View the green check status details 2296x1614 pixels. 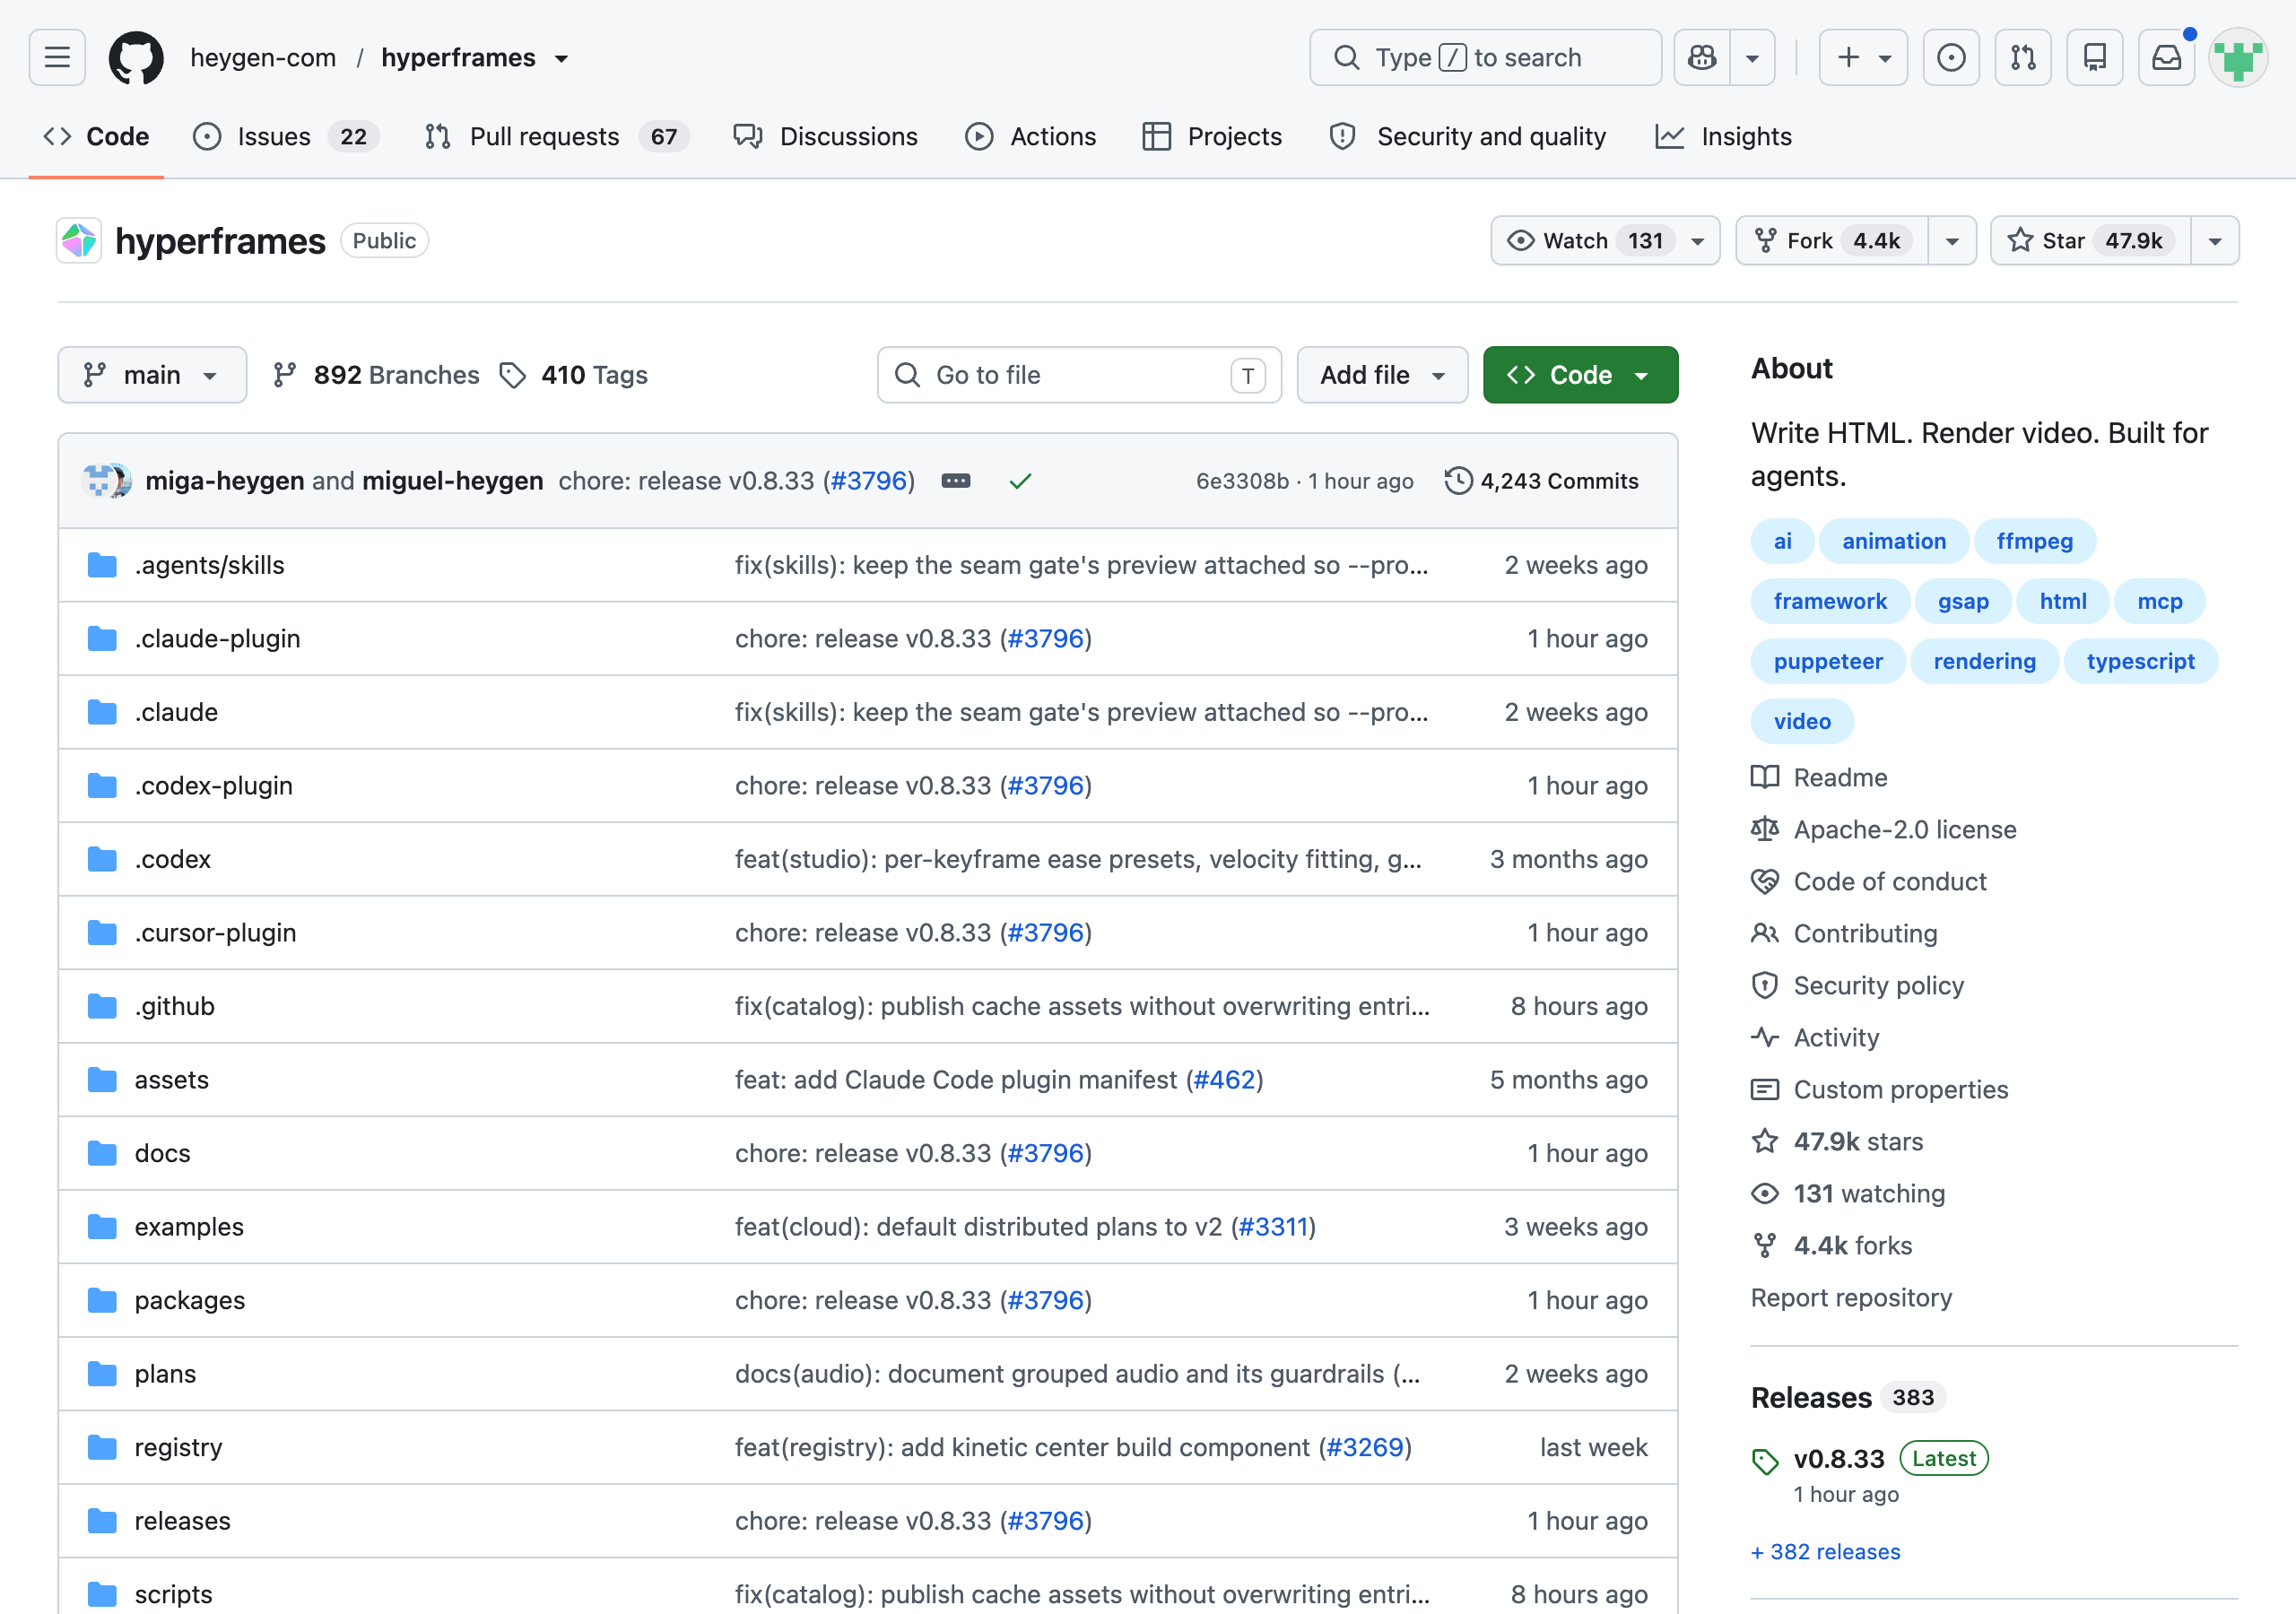[1020, 481]
